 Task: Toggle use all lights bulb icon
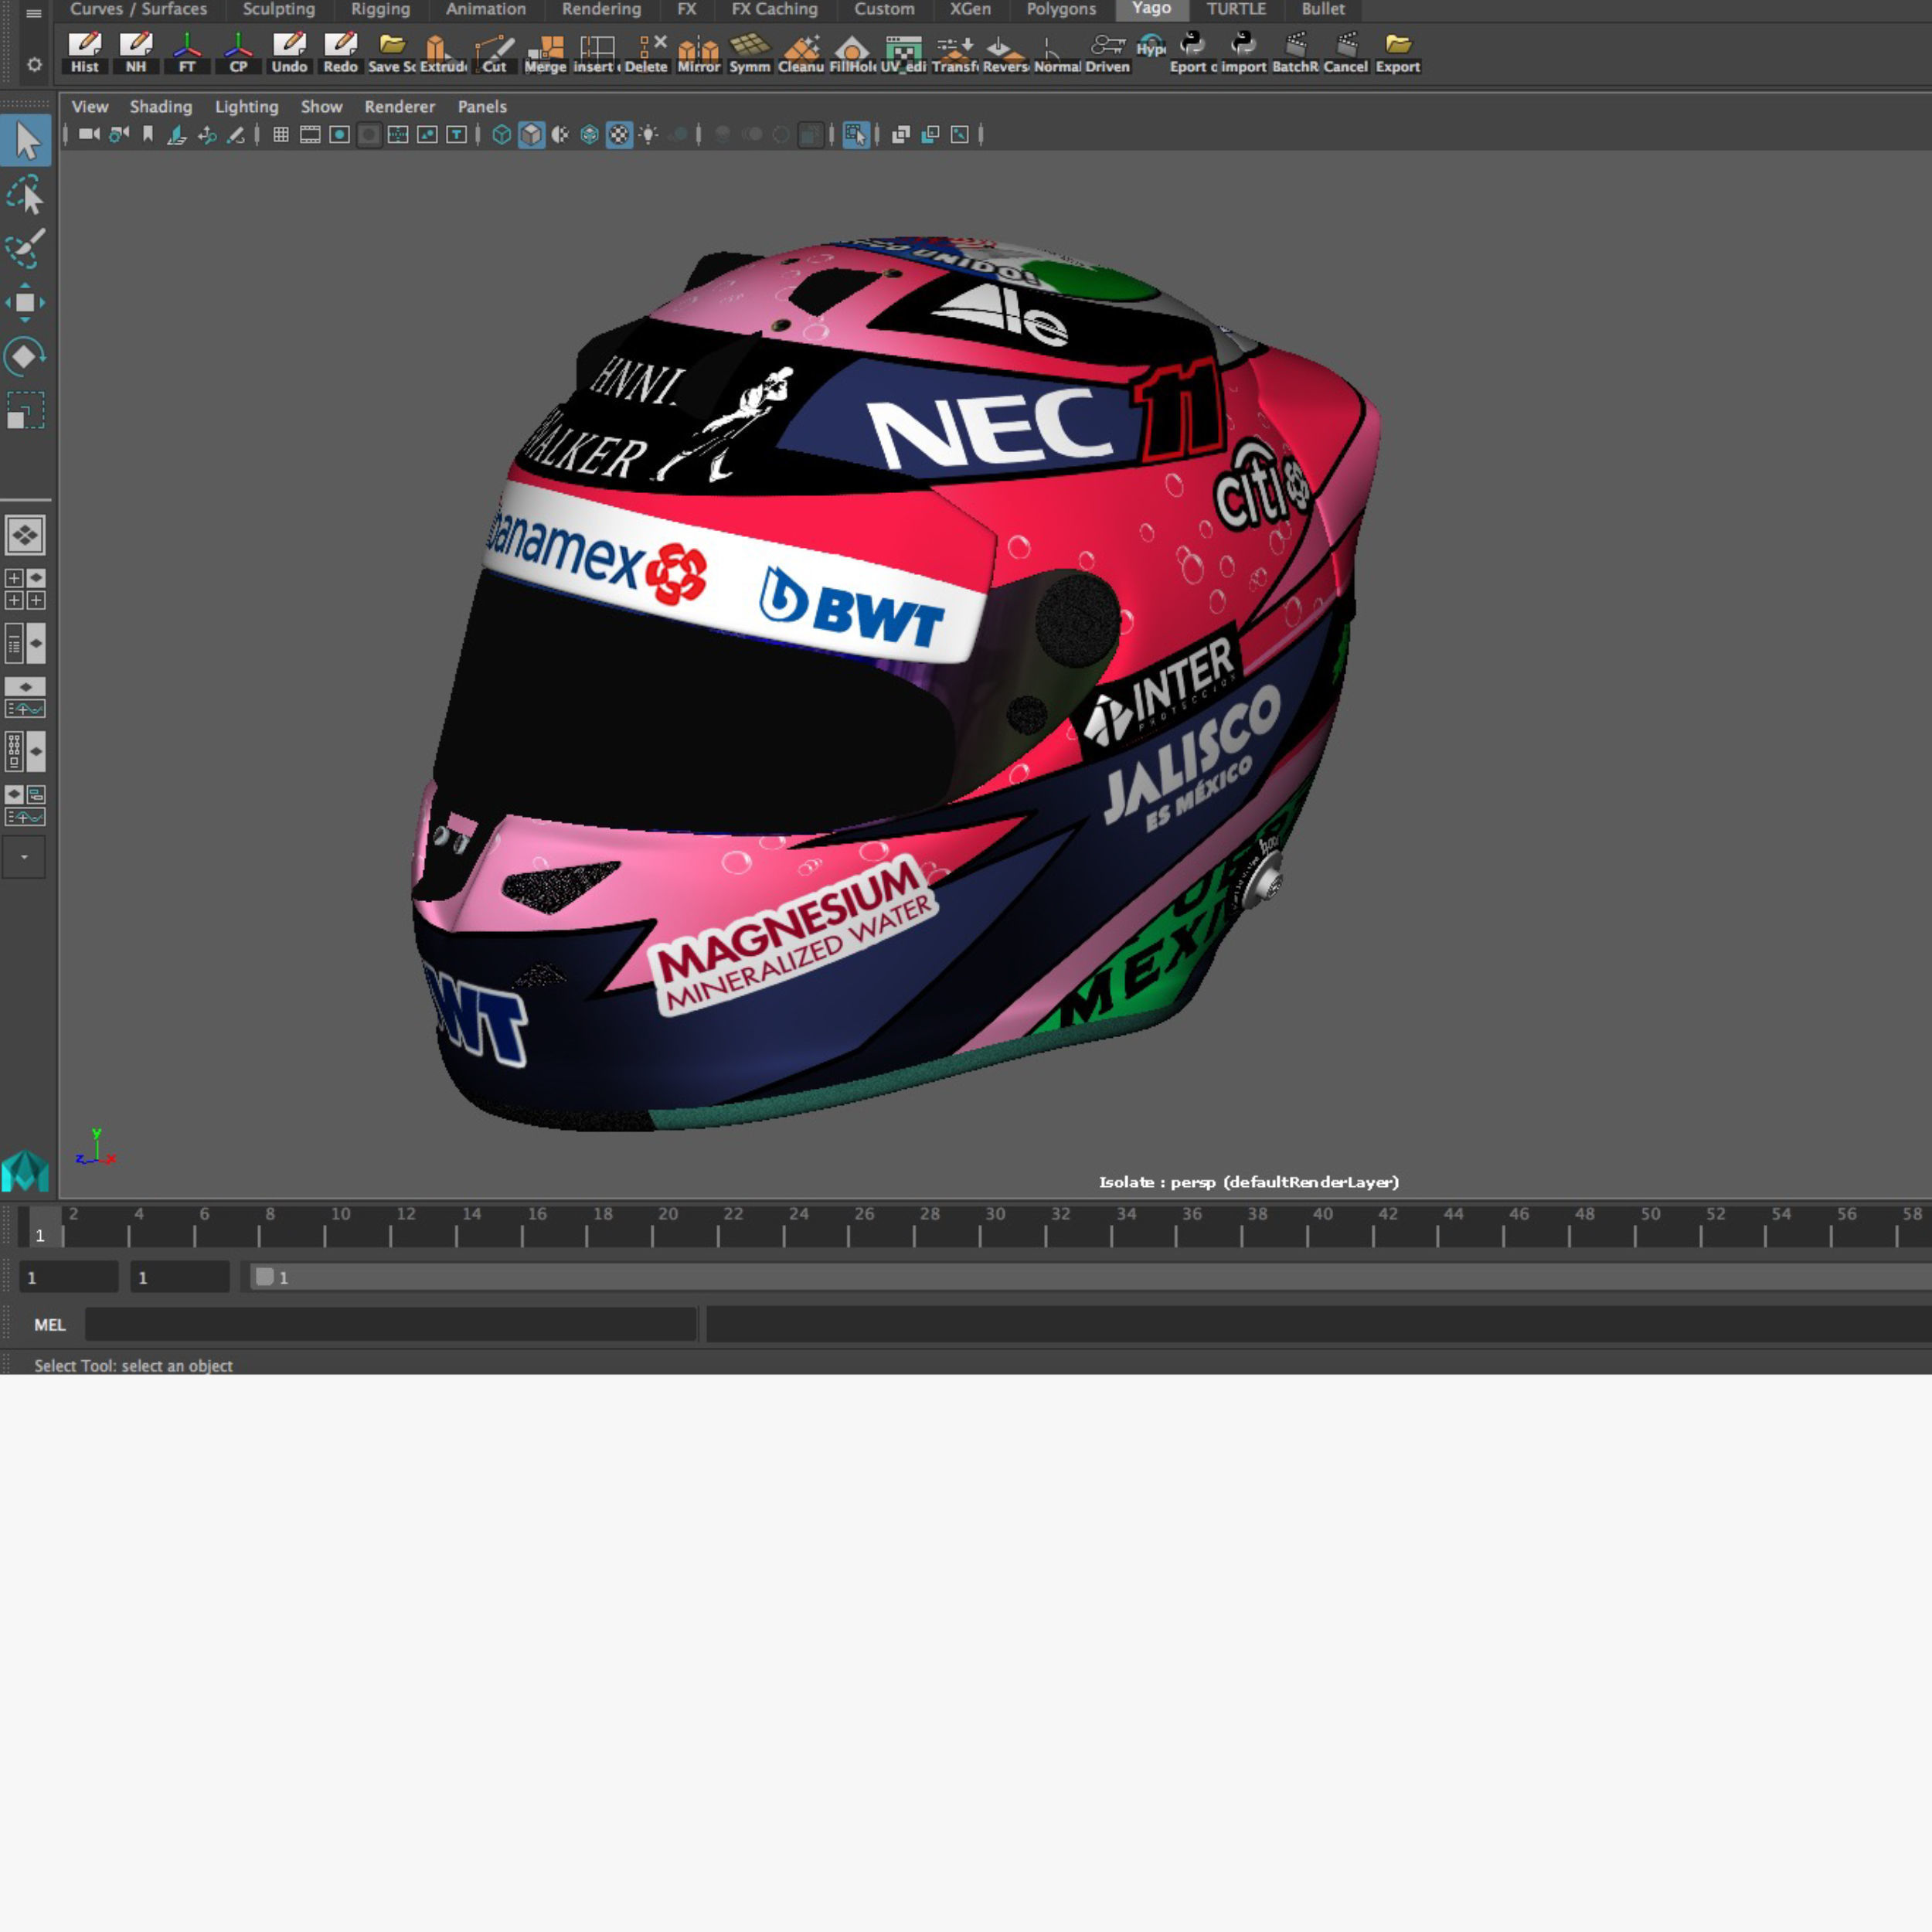click(649, 134)
